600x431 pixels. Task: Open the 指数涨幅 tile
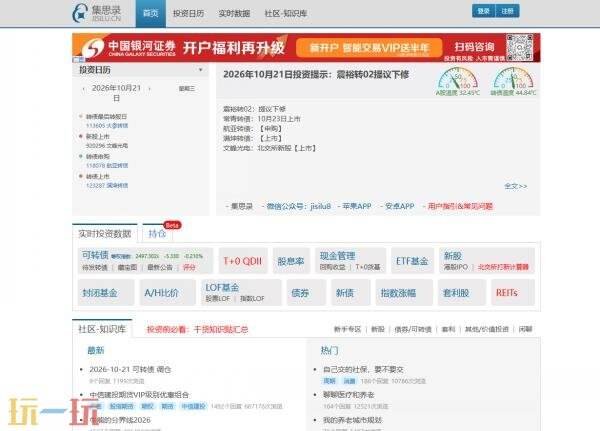tap(404, 293)
